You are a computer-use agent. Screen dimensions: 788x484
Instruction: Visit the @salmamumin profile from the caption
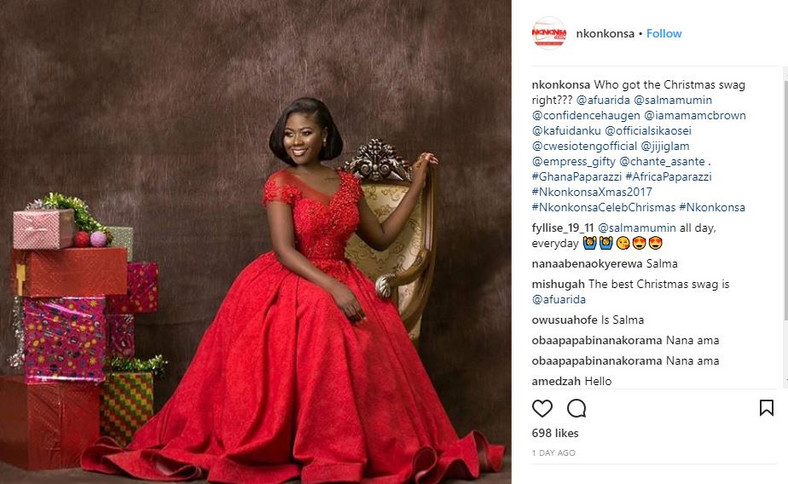pos(672,100)
